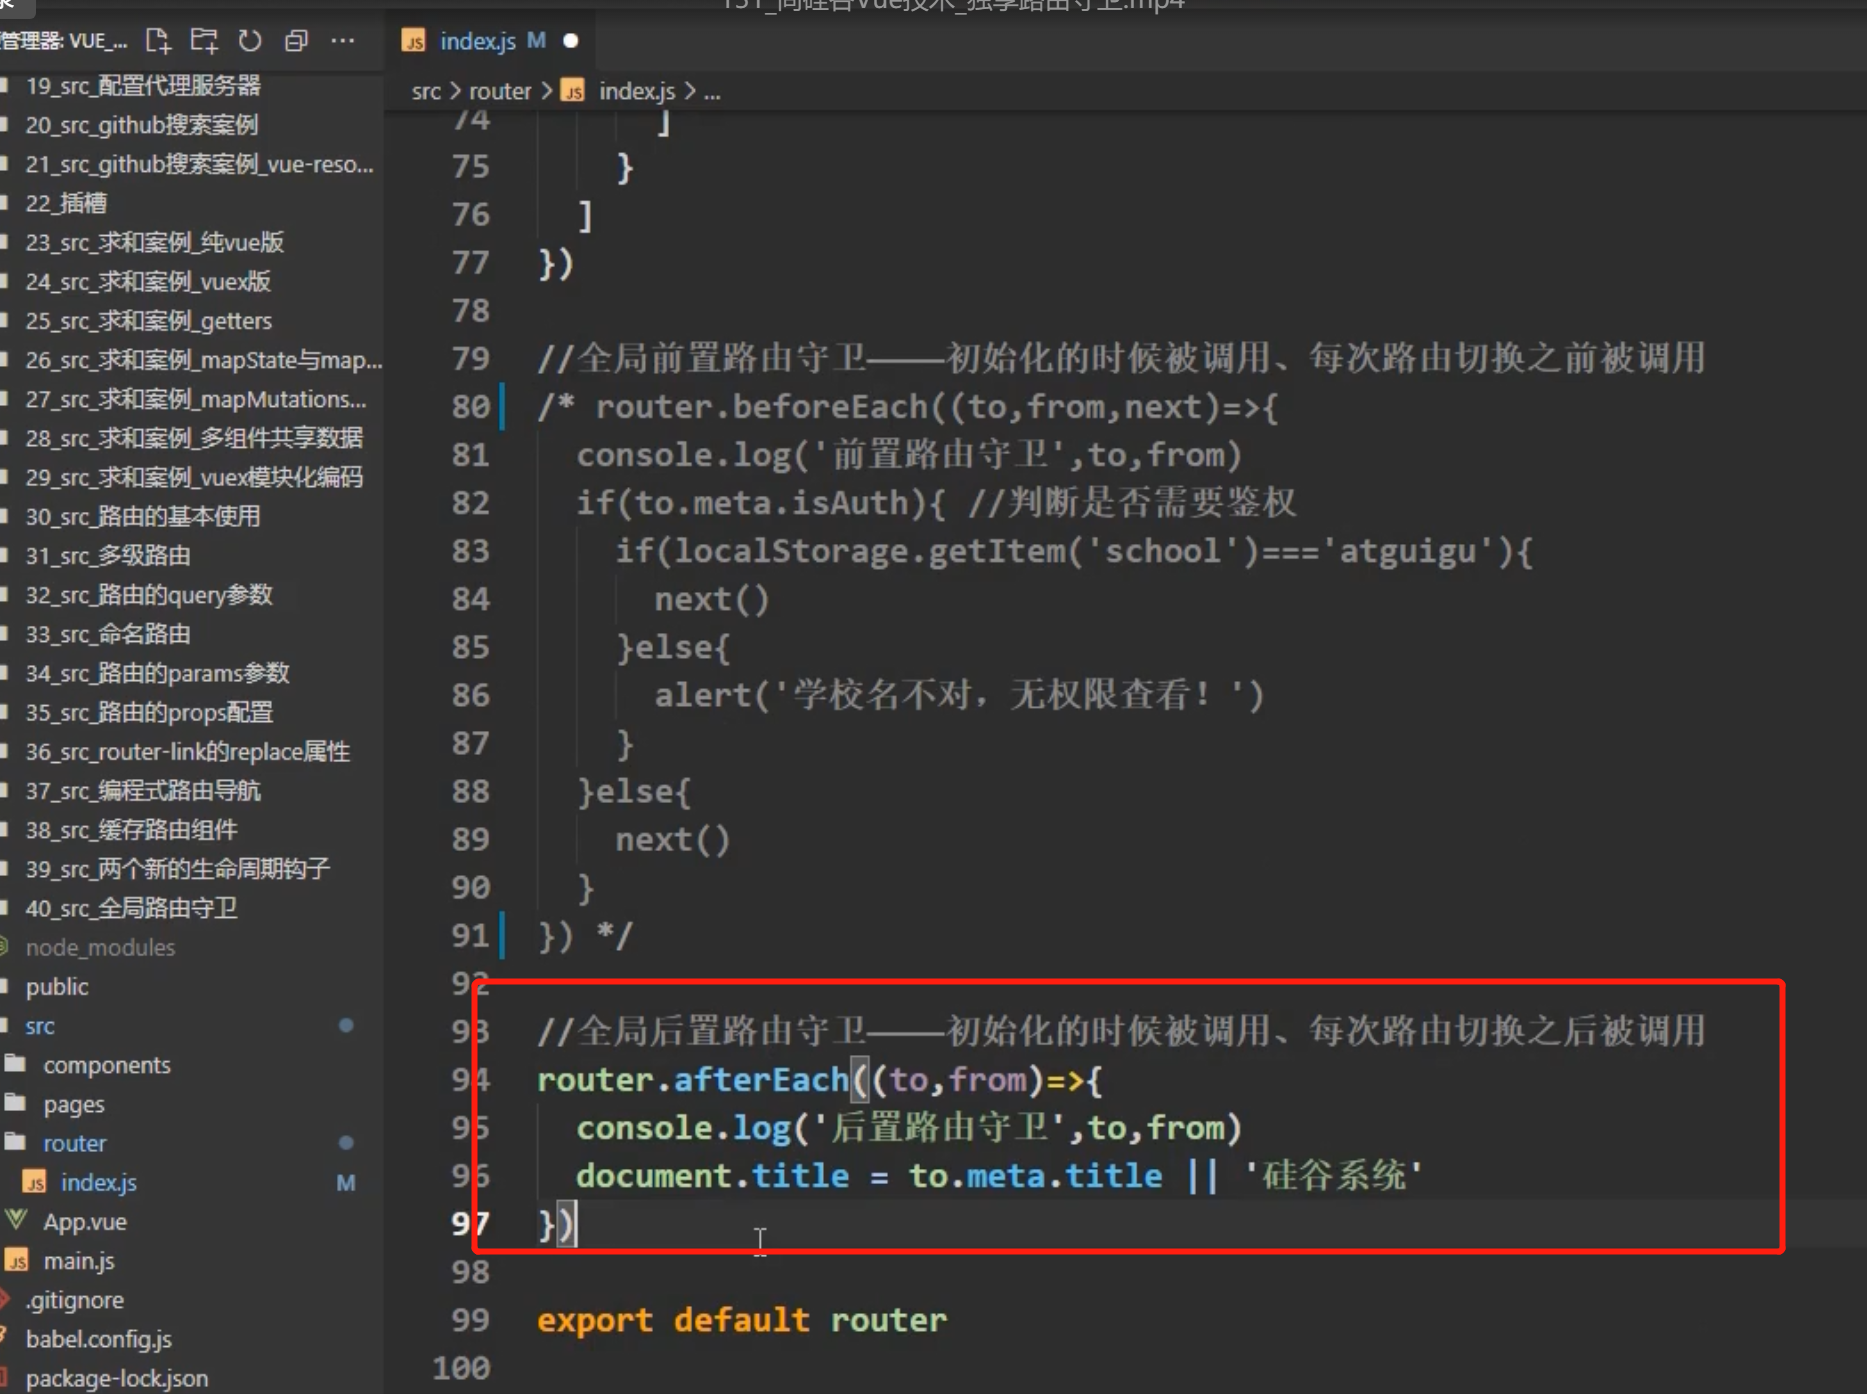Open index.js file in explorer tree
The height and width of the screenshot is (1394, 1867).
pos(98,1183)
